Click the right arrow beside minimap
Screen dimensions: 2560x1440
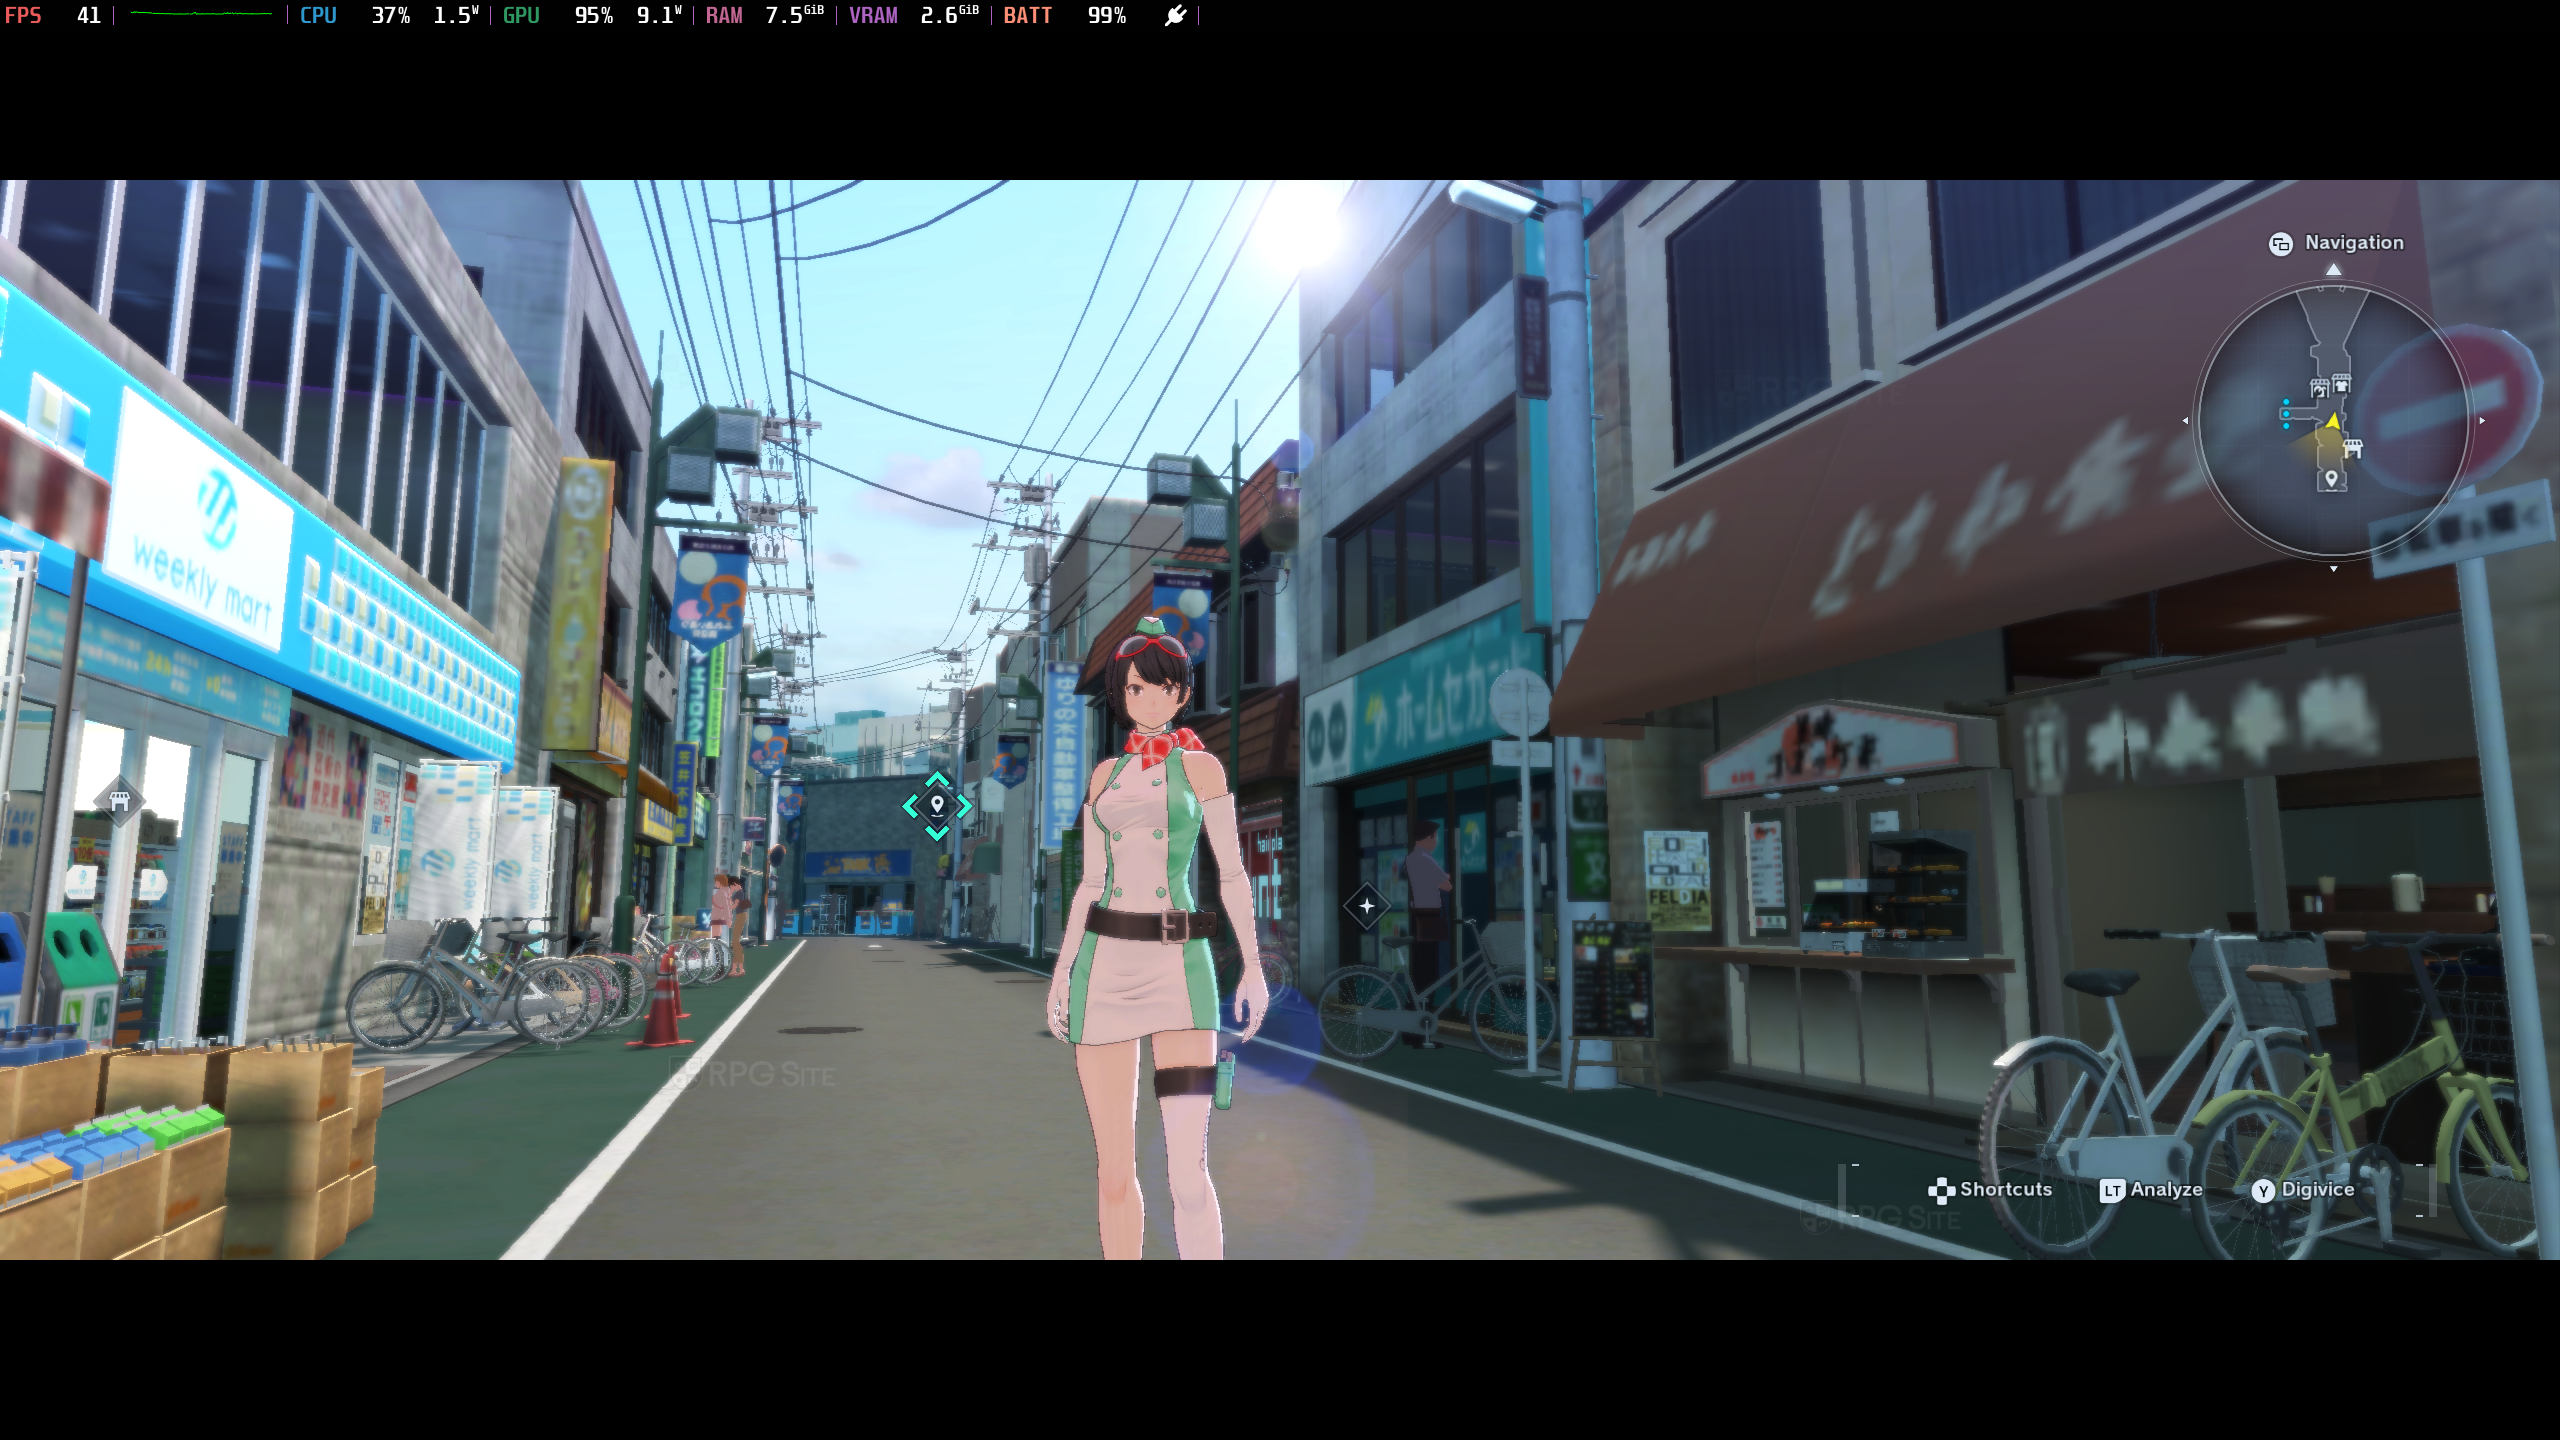point(2482,421)
